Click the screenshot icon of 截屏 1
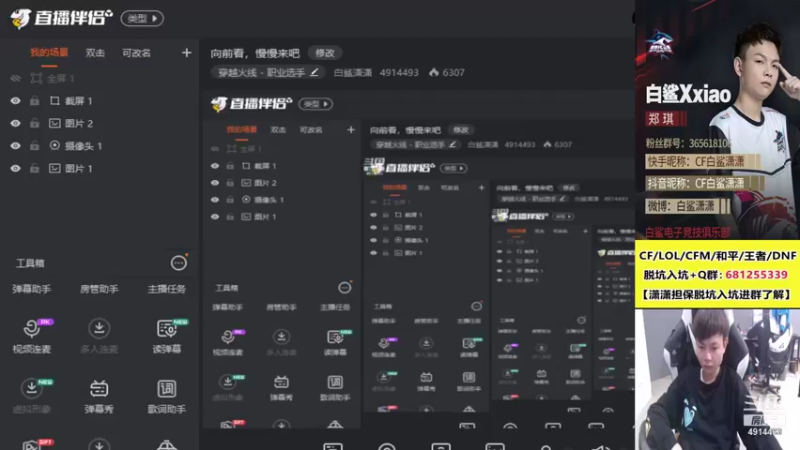This screenshot has width=800, height=450. click(55, 101)
